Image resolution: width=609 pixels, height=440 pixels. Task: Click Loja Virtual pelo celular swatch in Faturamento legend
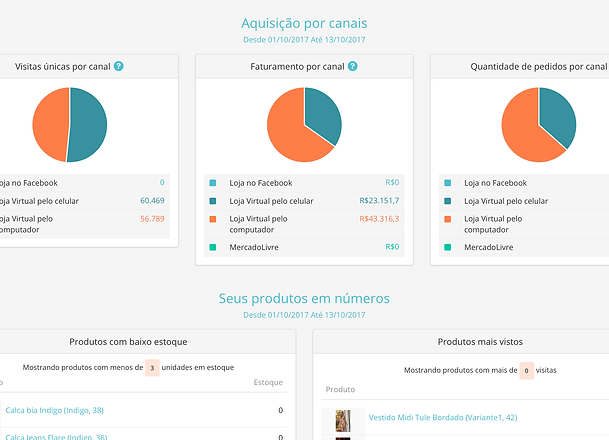point(213,201)
